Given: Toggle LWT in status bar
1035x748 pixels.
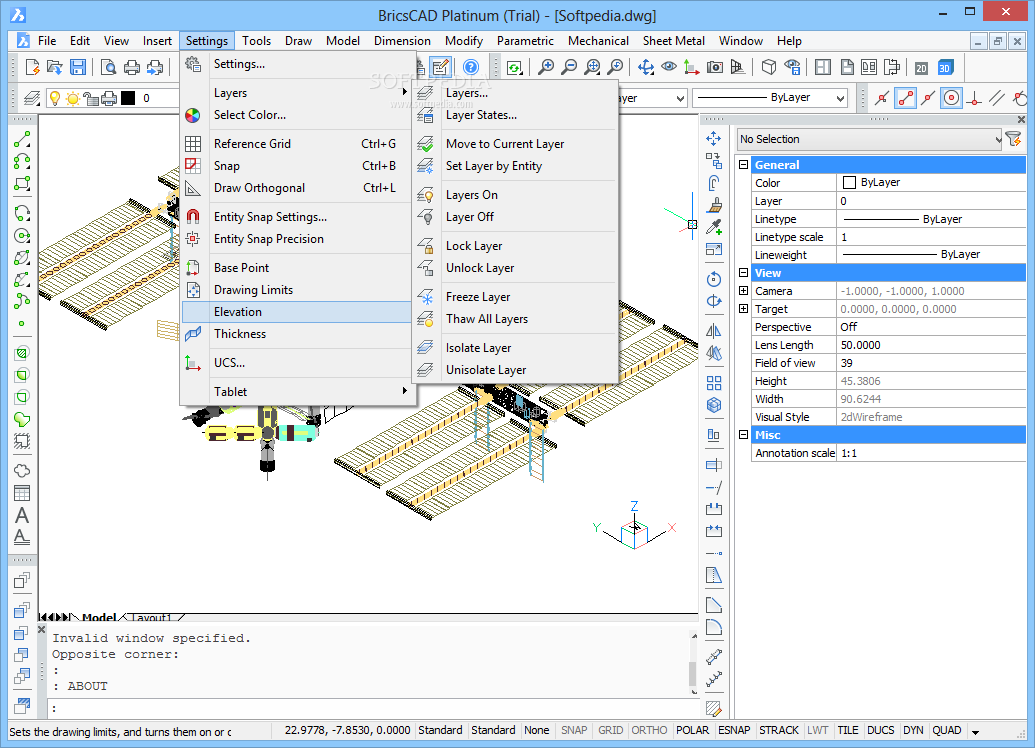Looking at the screenshot, I should [x=818, y=730].
